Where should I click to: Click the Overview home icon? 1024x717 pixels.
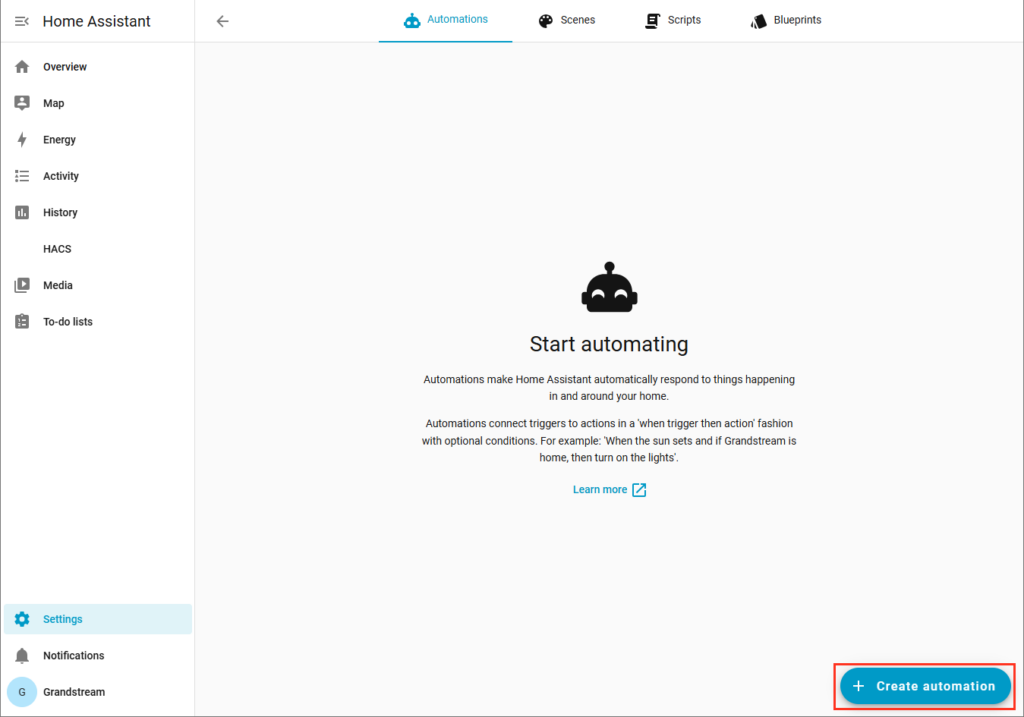point(22,67)
